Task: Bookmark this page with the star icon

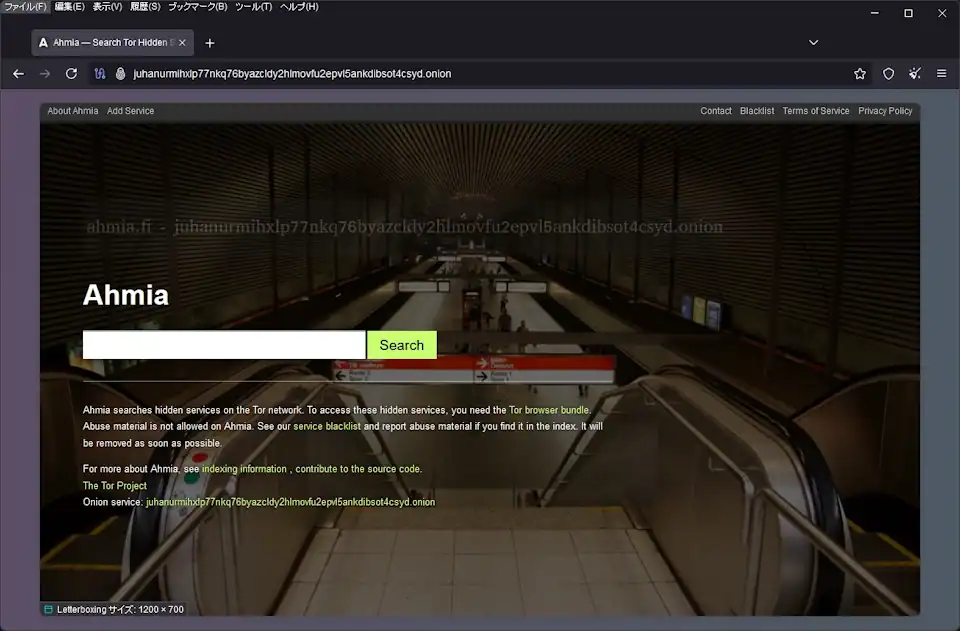Action: click(x=860, y=73)
